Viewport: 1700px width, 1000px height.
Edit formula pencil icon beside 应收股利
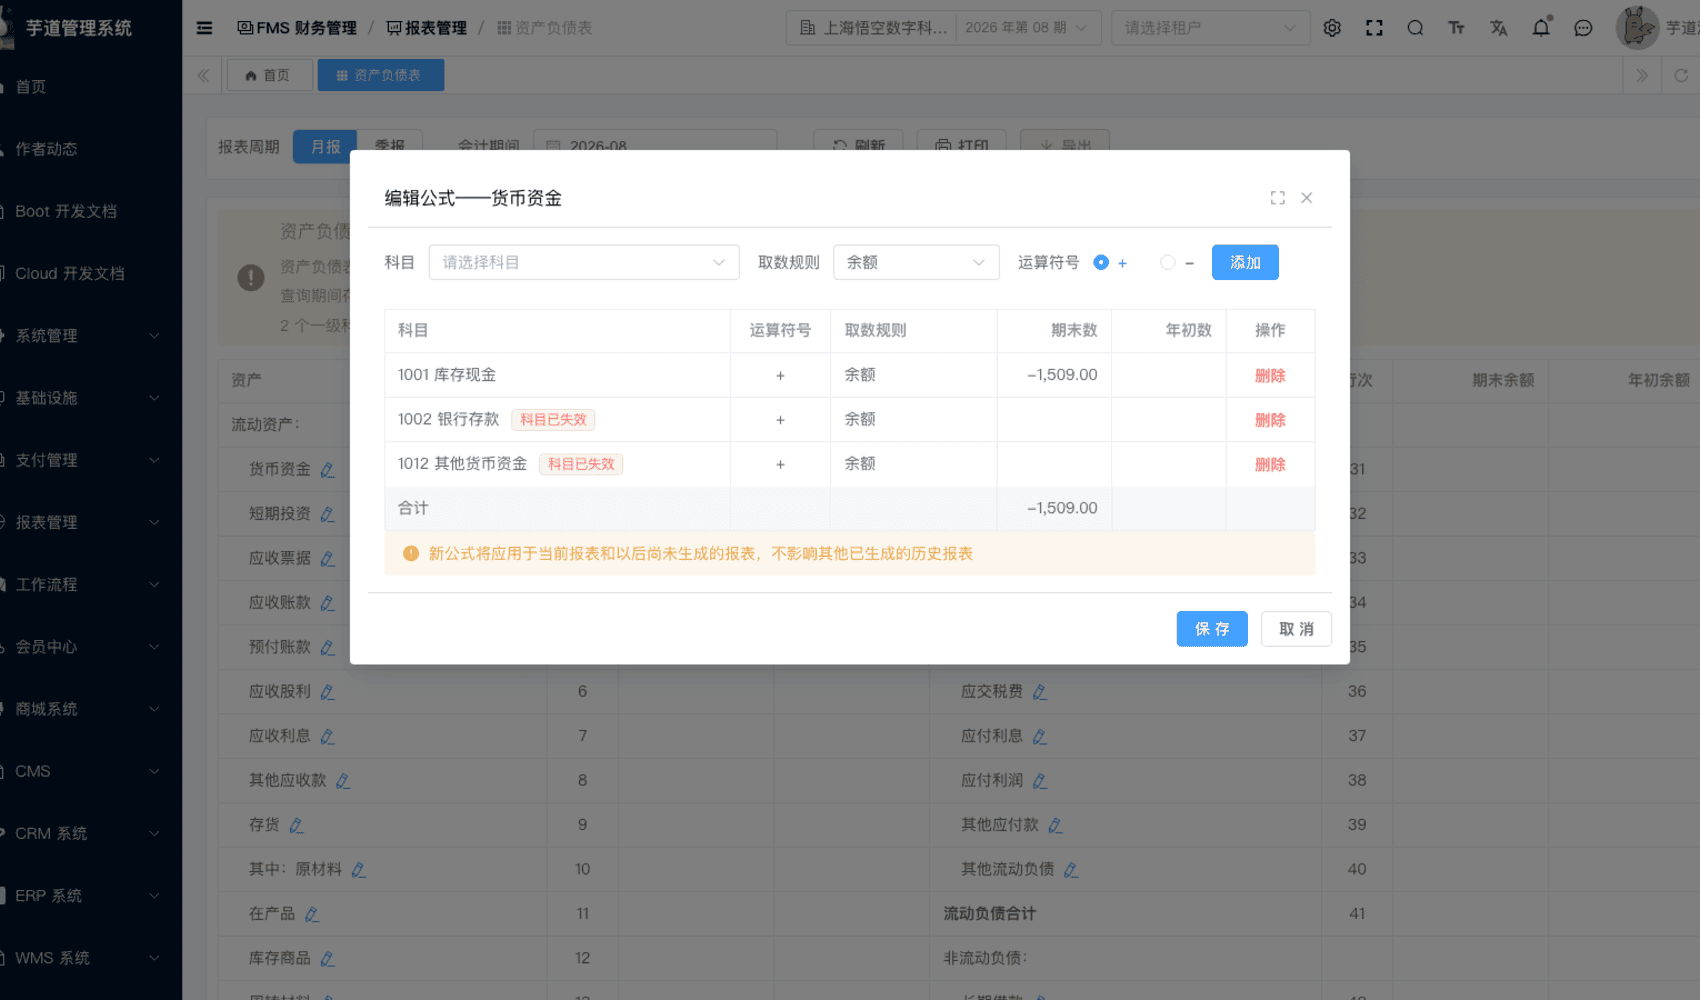(327, 692)
